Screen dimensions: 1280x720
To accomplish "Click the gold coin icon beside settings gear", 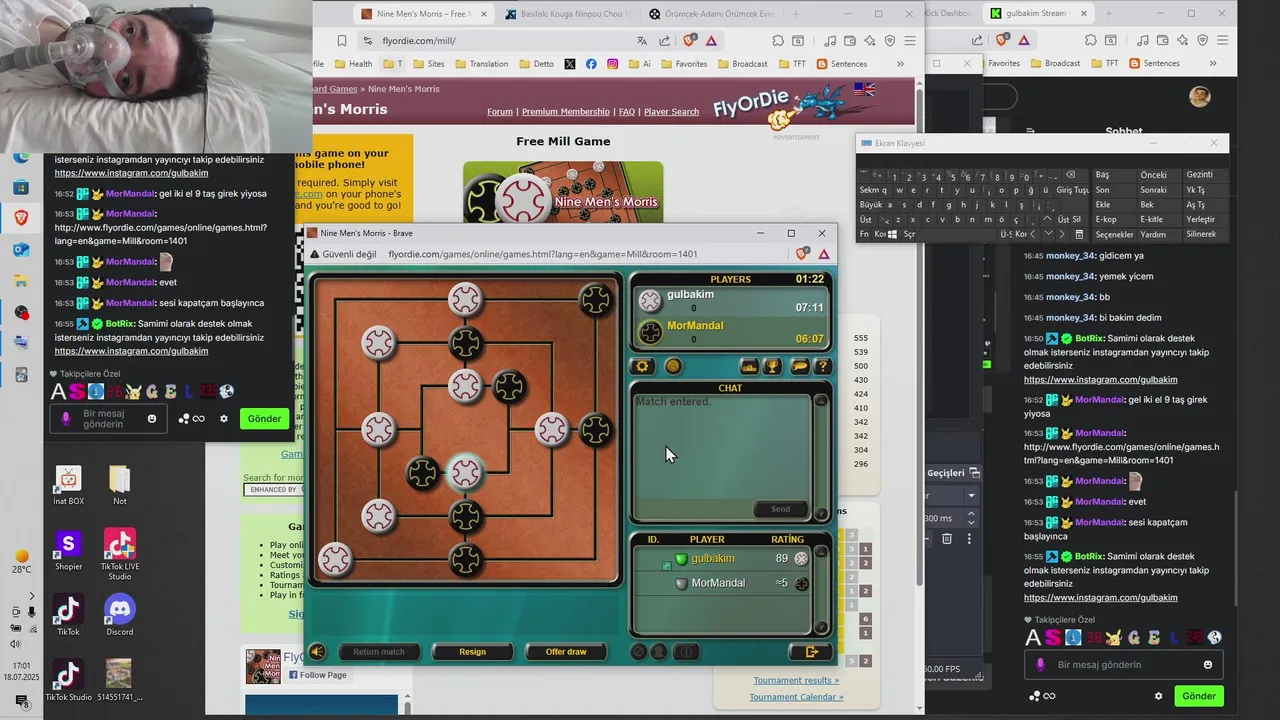I will [x=673, y=367].
